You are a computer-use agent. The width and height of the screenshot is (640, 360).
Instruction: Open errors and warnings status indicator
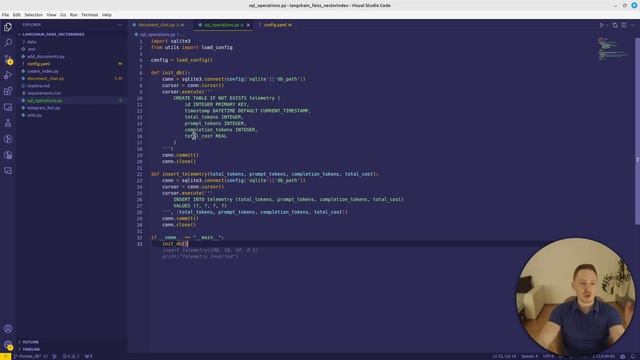(71, 356)
